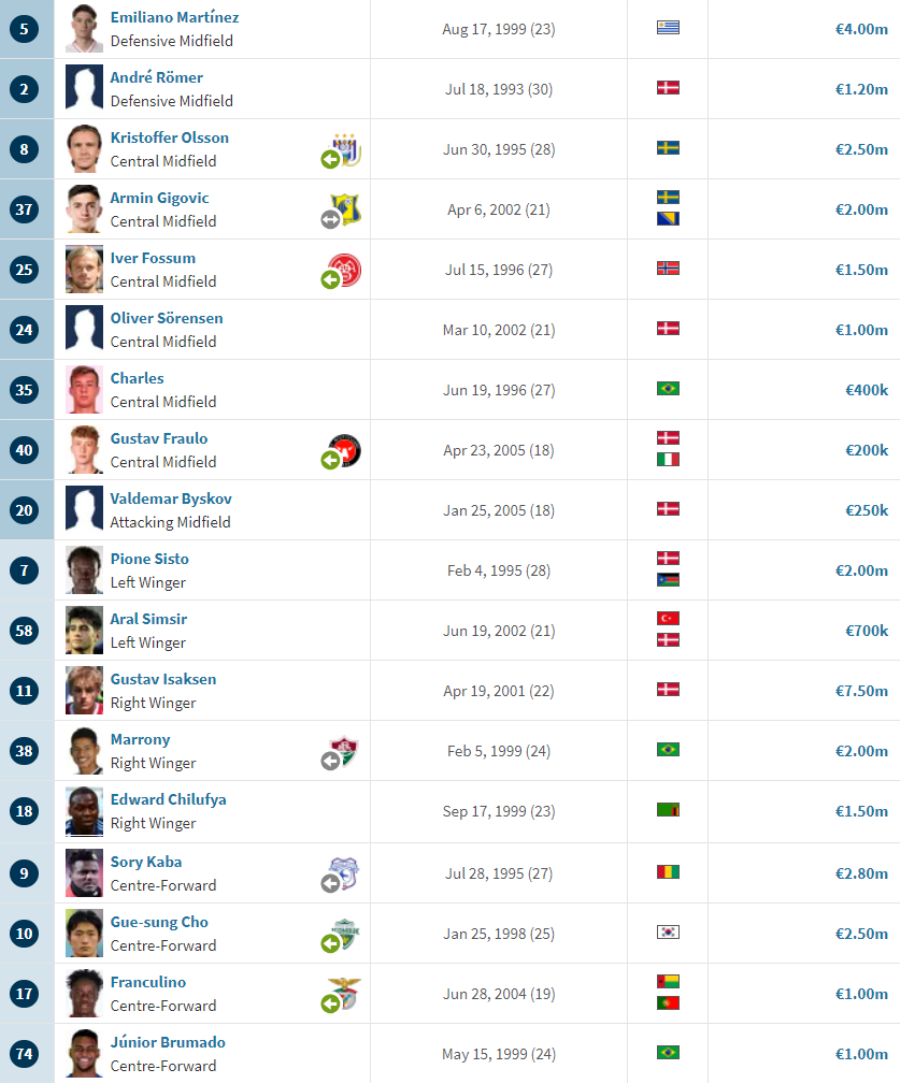Click Zambia flag in Edward Chilufya row
The width and height of the screenshot is (900, 1083).
pos(668,810)
